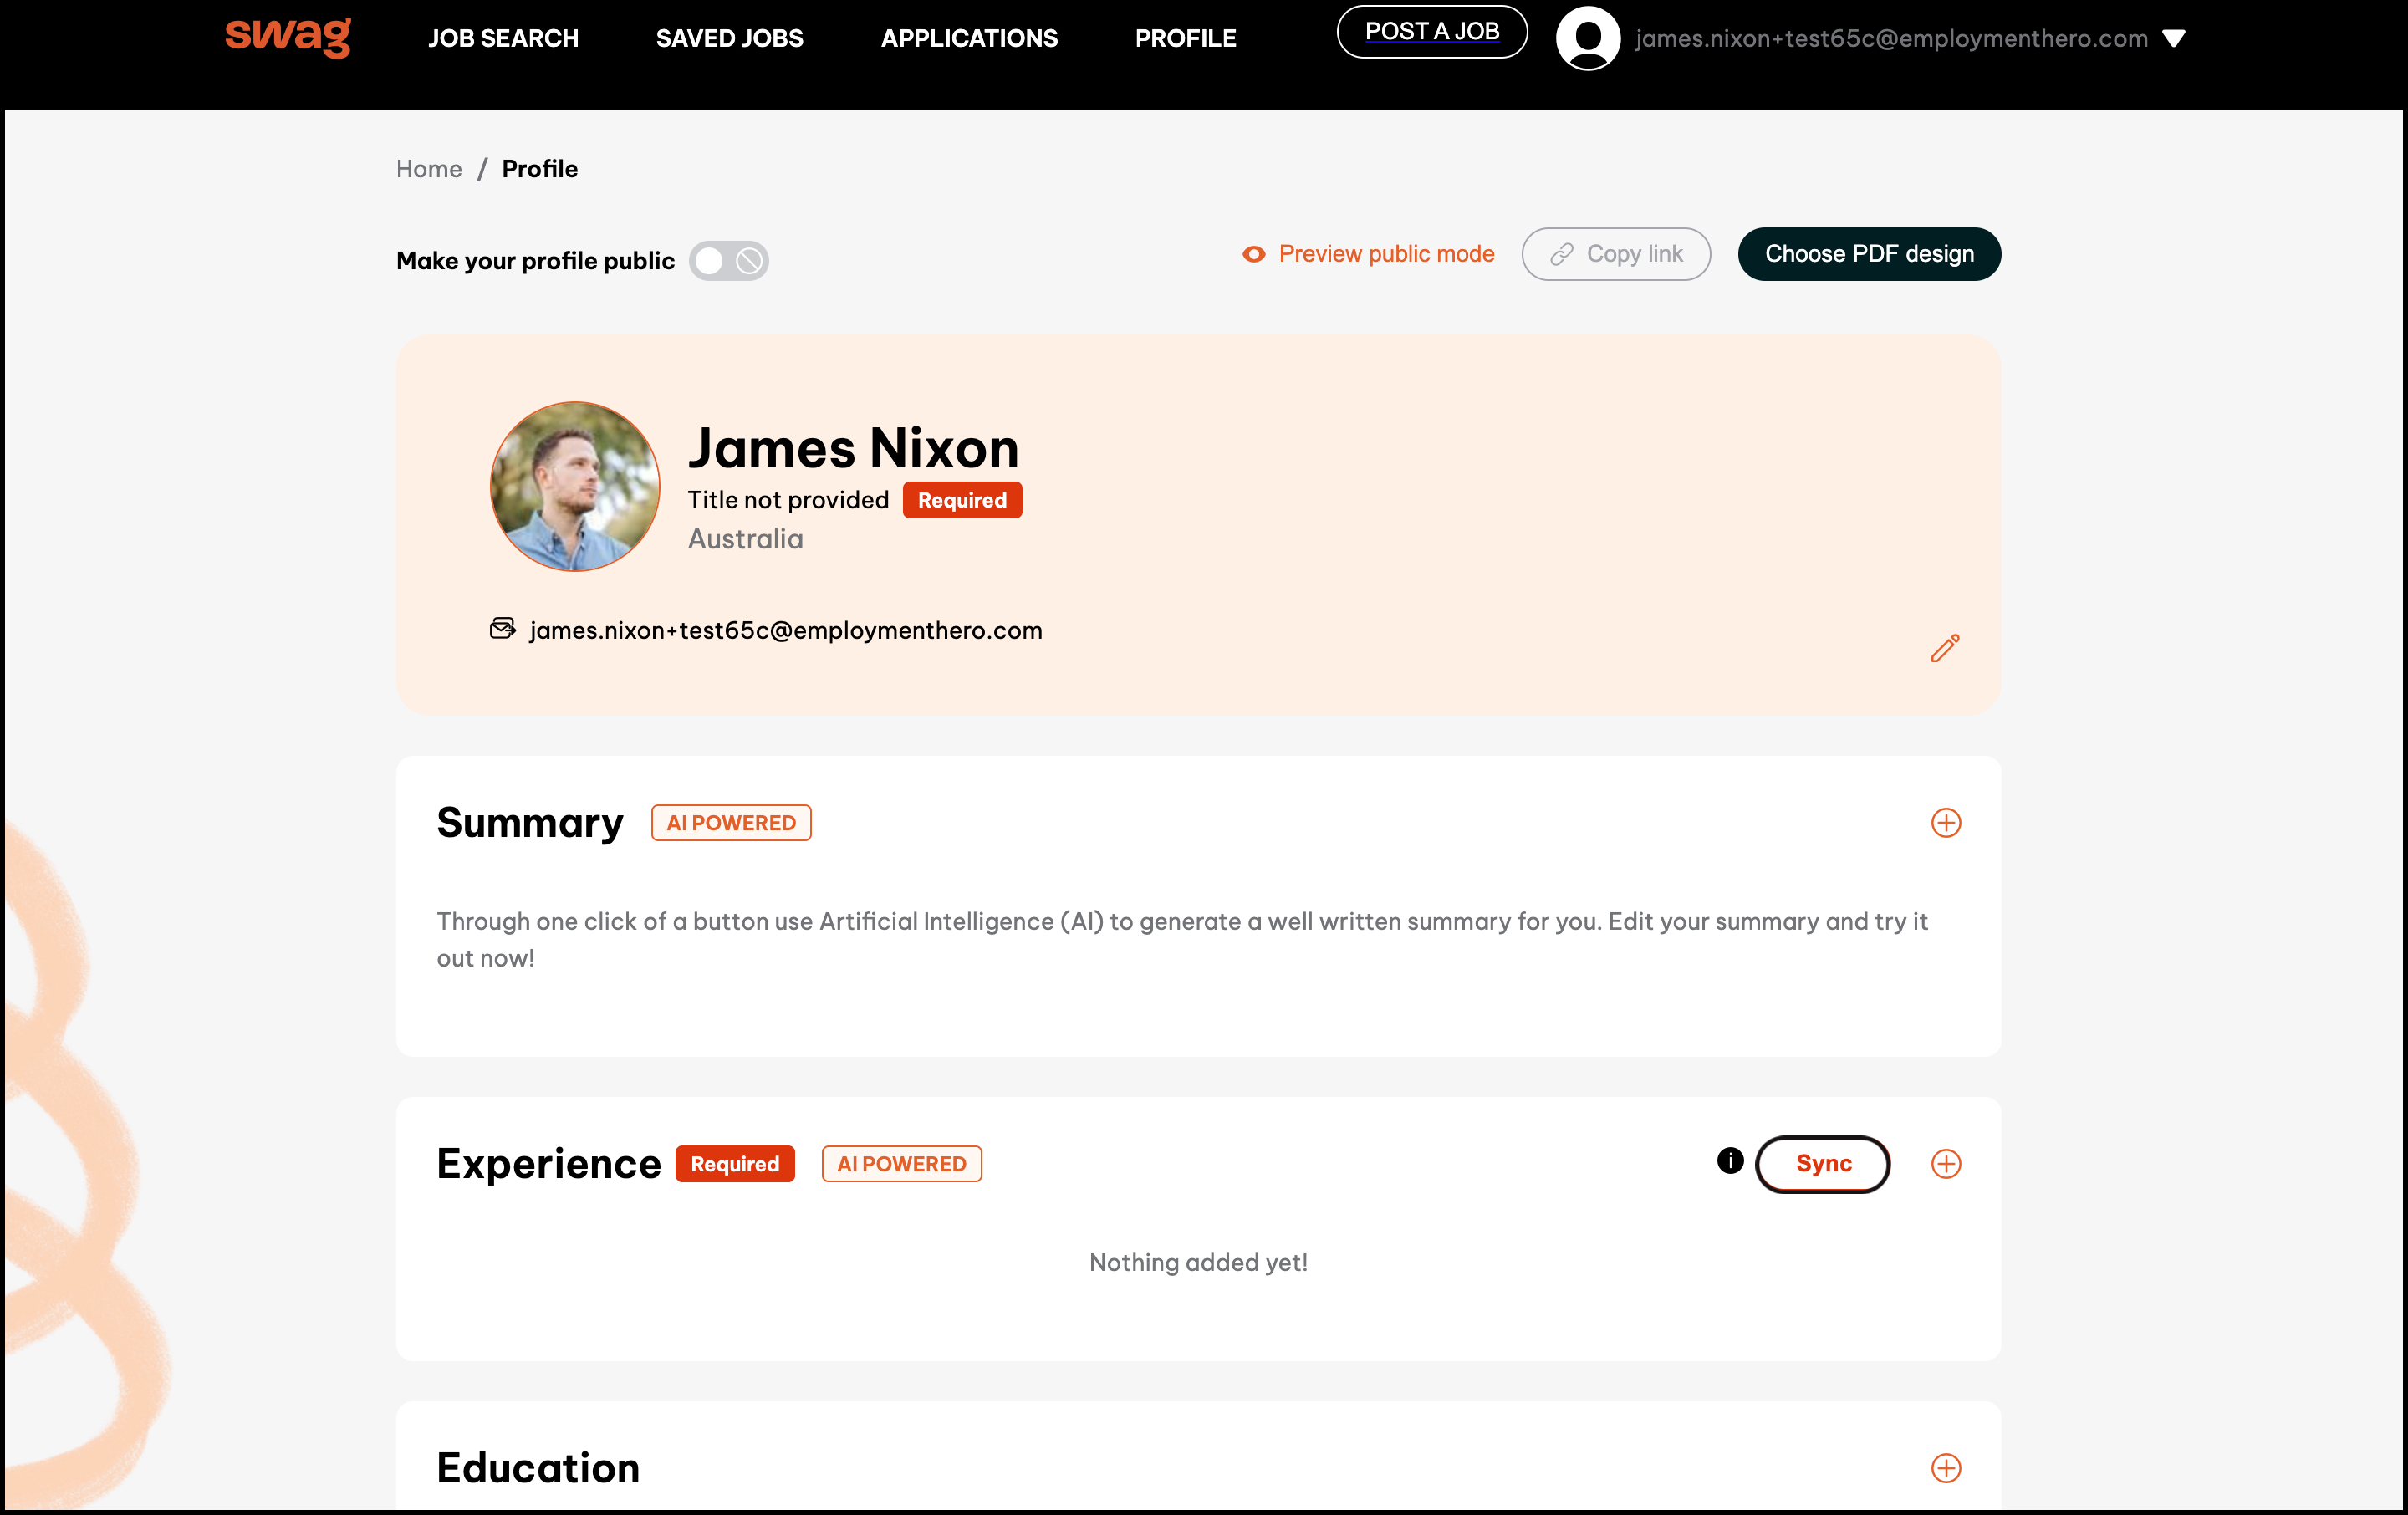Image resolution: width=2408 pixels, height=1515 pixels.
Task: Add a summary with the plus icon
Action: 1945,823
